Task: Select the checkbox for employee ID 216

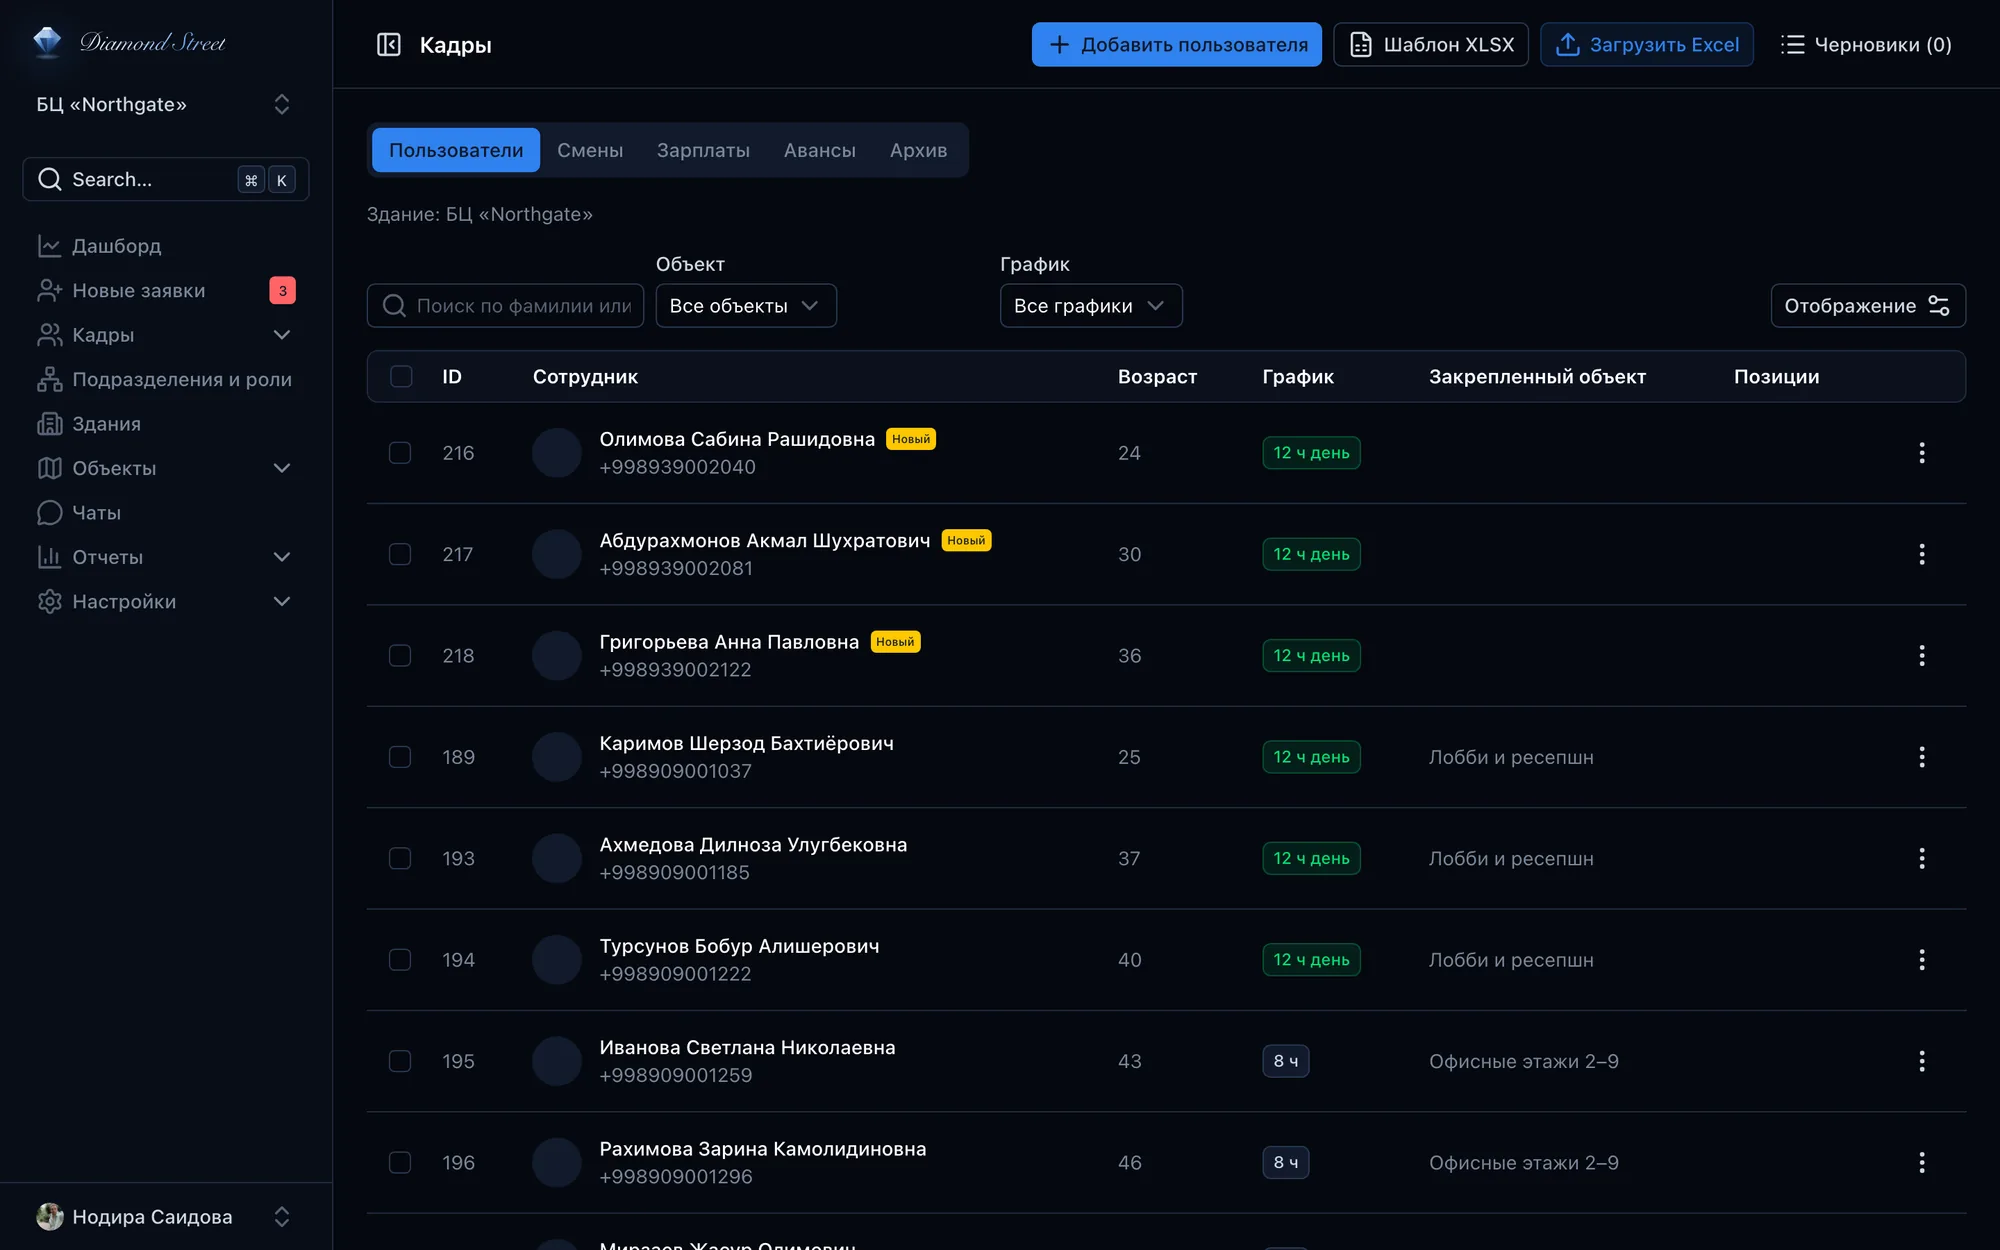Action: click(x=400, y=453)
